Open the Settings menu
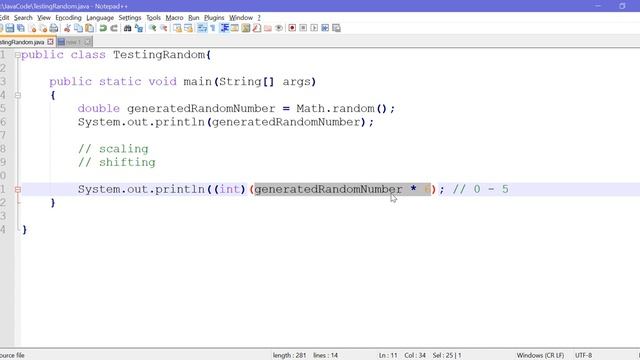 tap(130, 18)
